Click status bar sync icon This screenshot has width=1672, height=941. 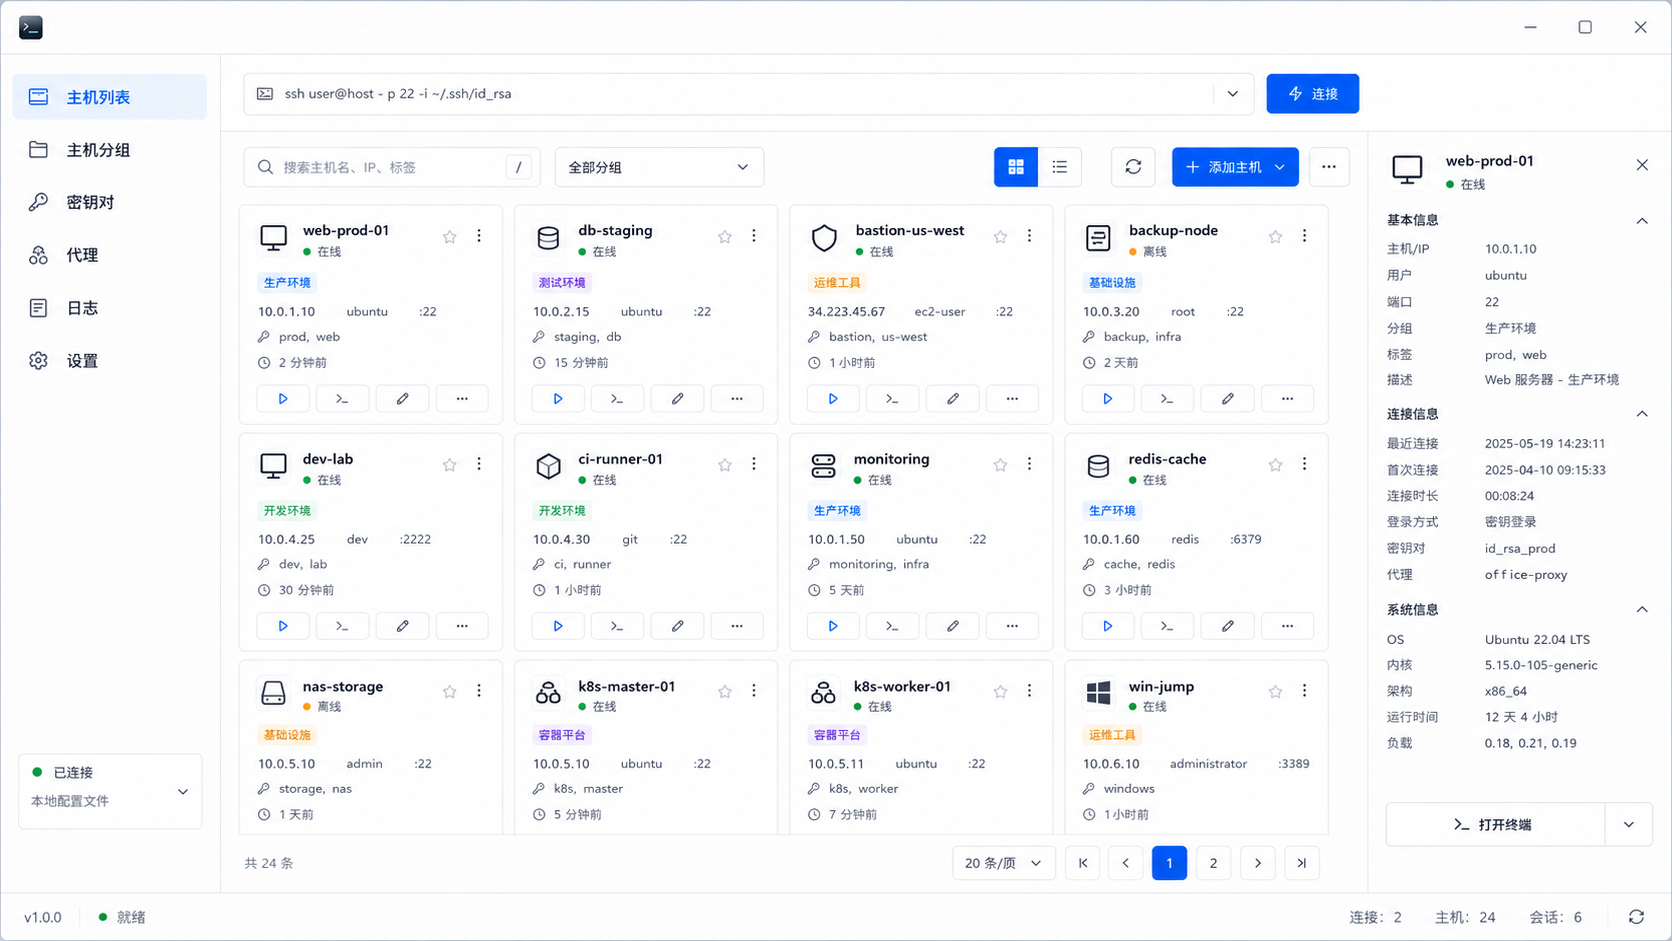tap(1636, 917)
